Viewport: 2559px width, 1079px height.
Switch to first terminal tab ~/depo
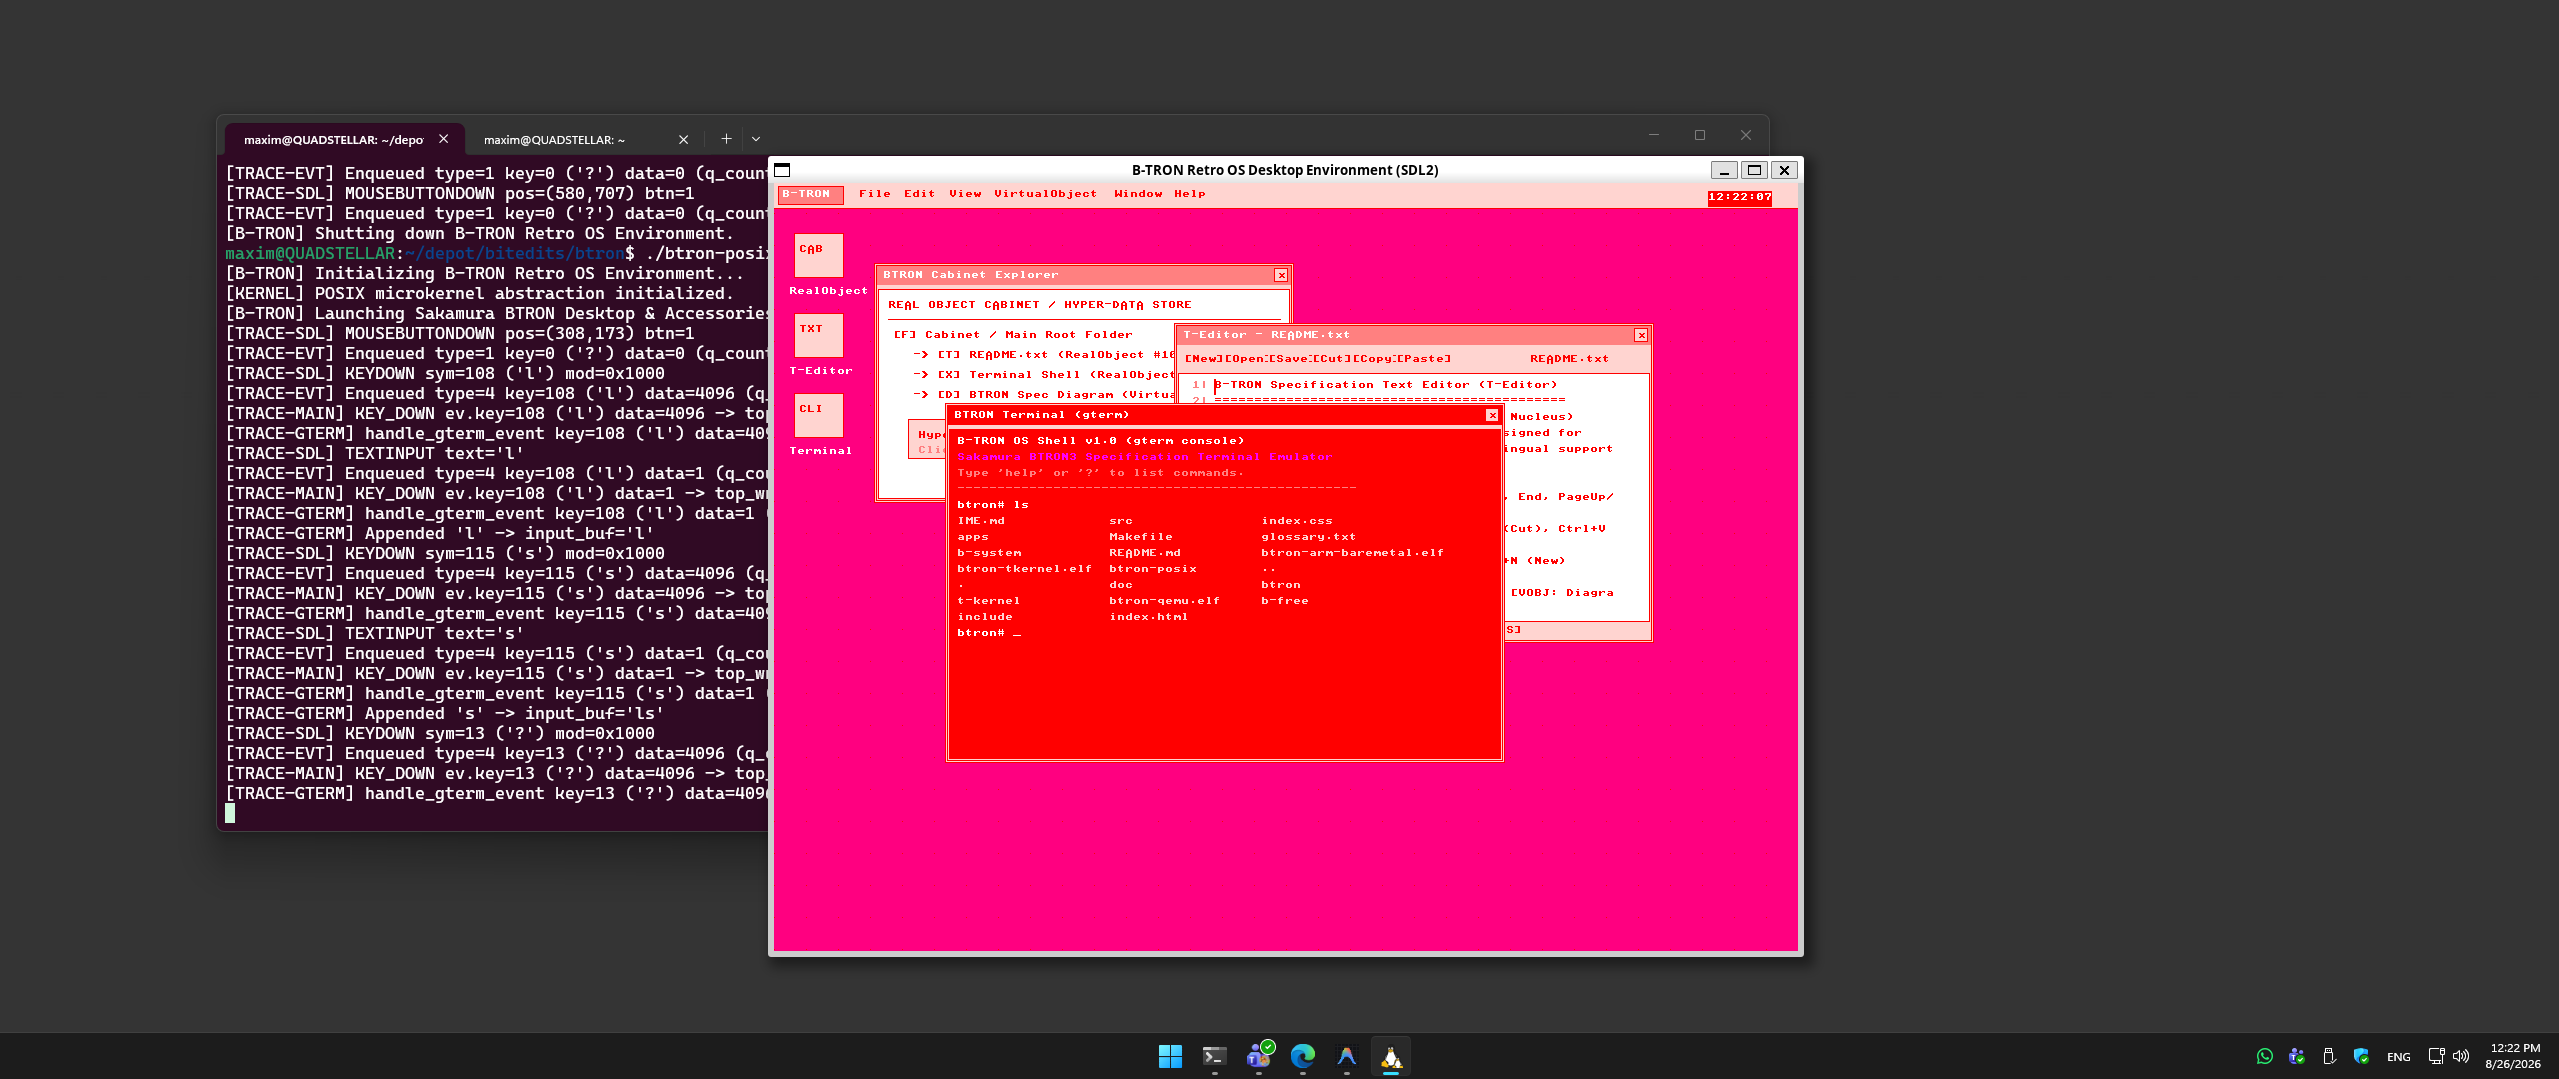pyautogui.click(x=334, y=140)
